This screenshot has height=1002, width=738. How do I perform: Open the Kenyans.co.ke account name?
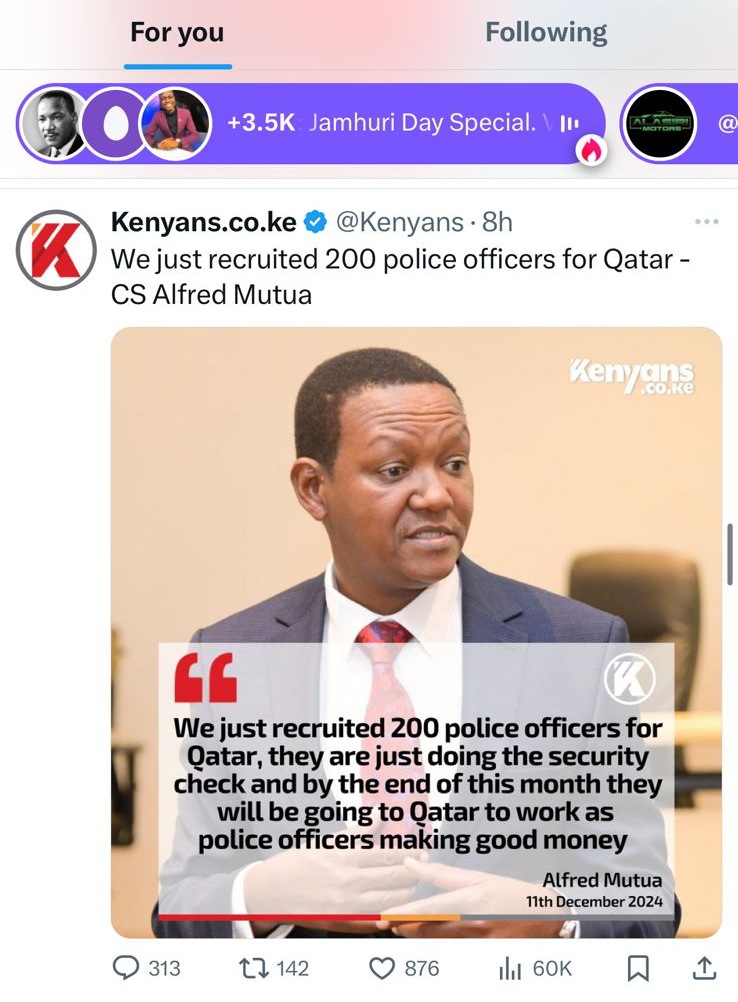(x=203, y=222)
